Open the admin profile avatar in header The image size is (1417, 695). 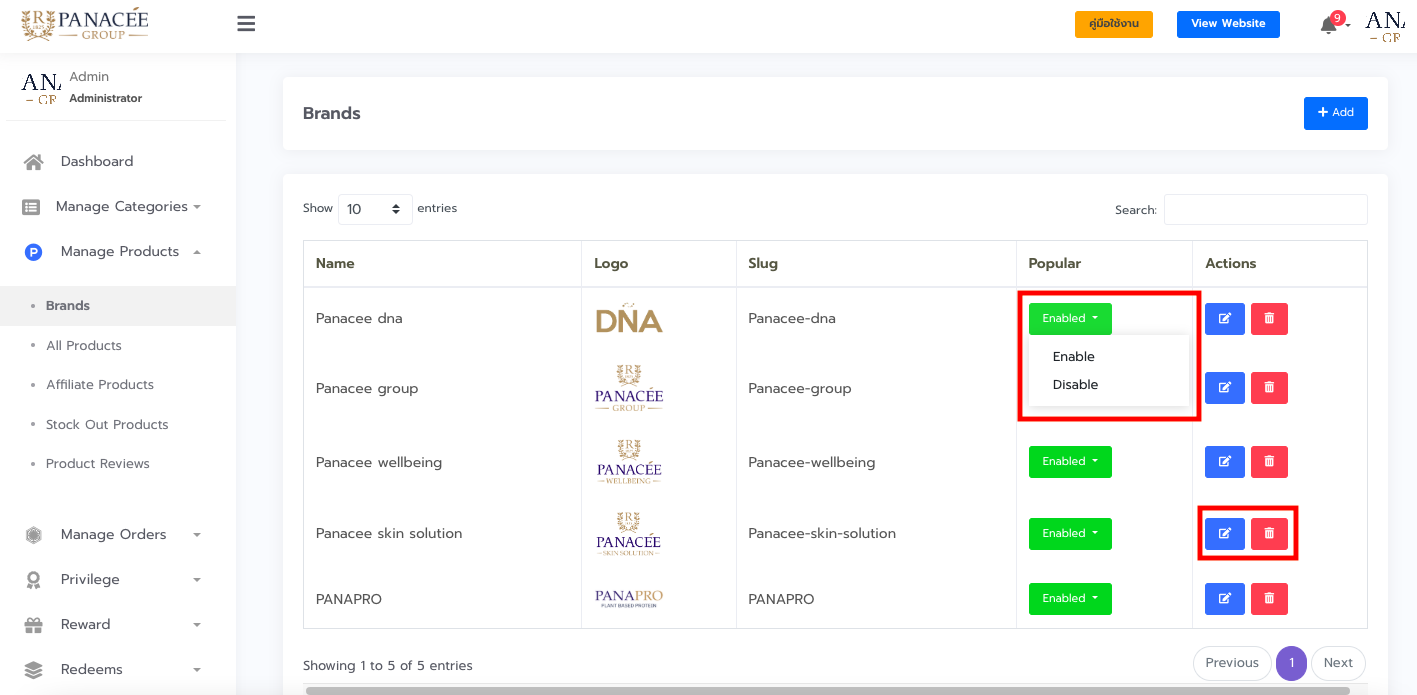coord(1385,25)
